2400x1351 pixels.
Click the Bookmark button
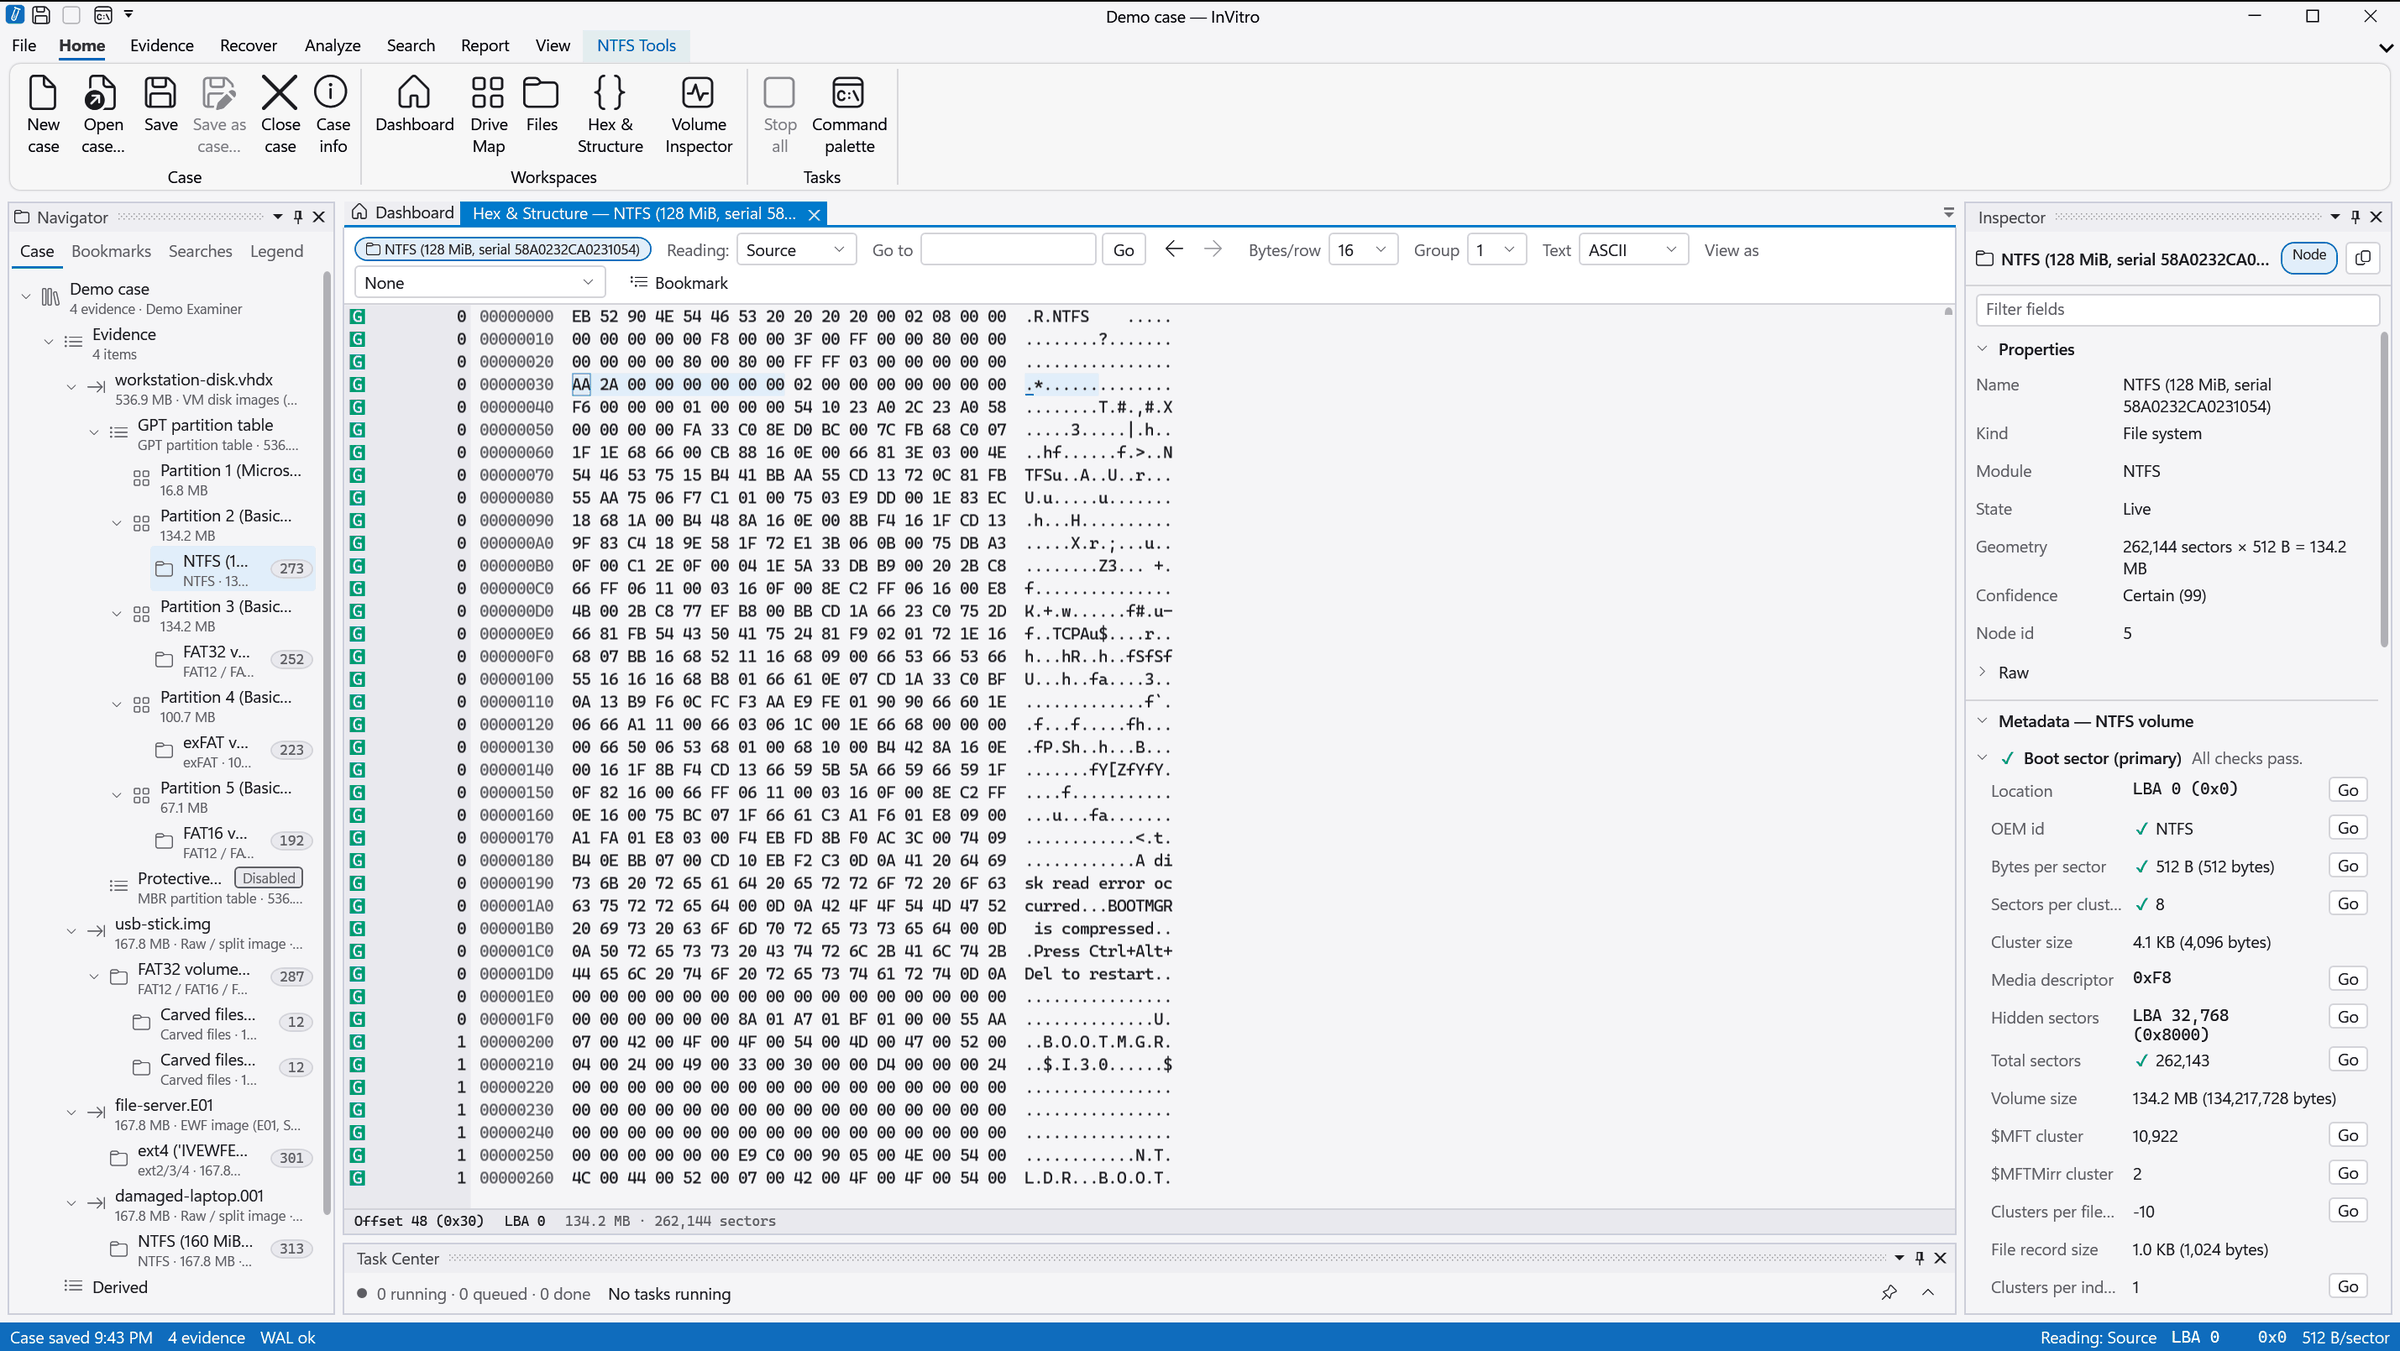tap(679, 283)
